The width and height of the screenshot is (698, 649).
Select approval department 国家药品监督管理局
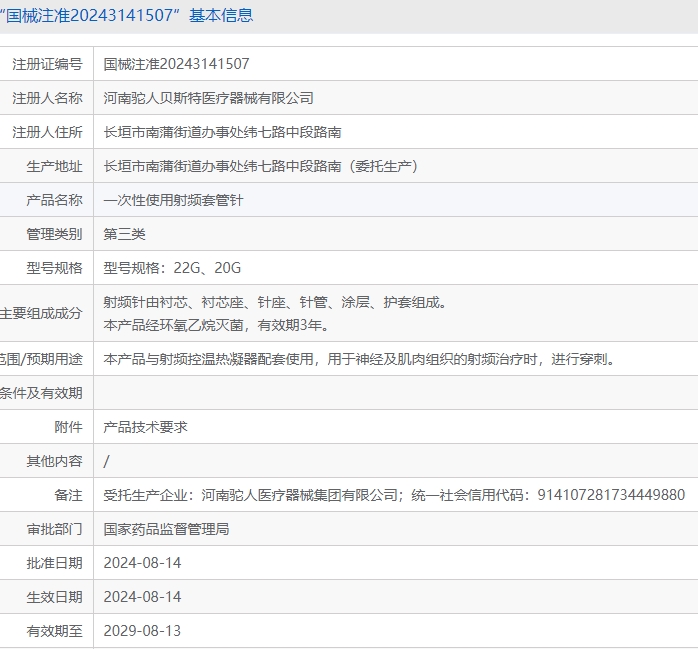pos(166,529)
